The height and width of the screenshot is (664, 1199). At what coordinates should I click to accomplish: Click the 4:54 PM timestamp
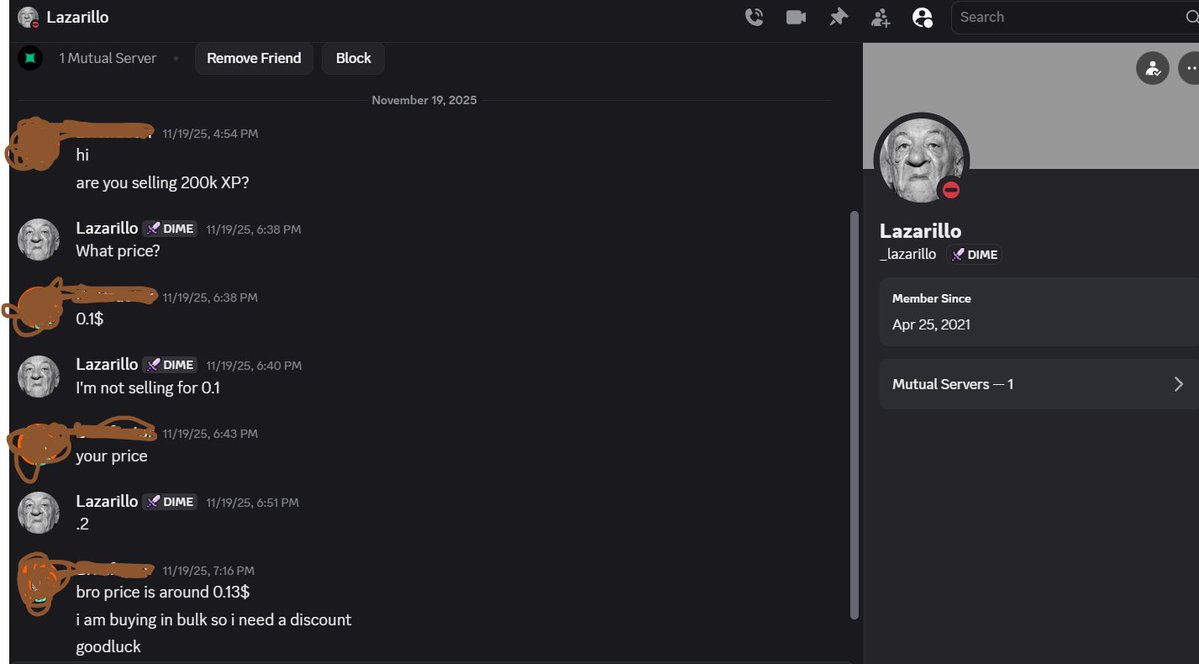210,134
